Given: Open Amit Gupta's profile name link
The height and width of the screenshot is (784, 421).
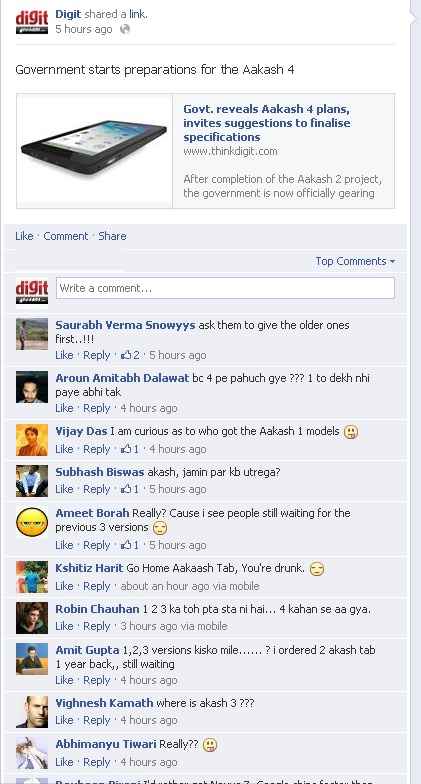Looking at the screenshot, I should 87,650.
